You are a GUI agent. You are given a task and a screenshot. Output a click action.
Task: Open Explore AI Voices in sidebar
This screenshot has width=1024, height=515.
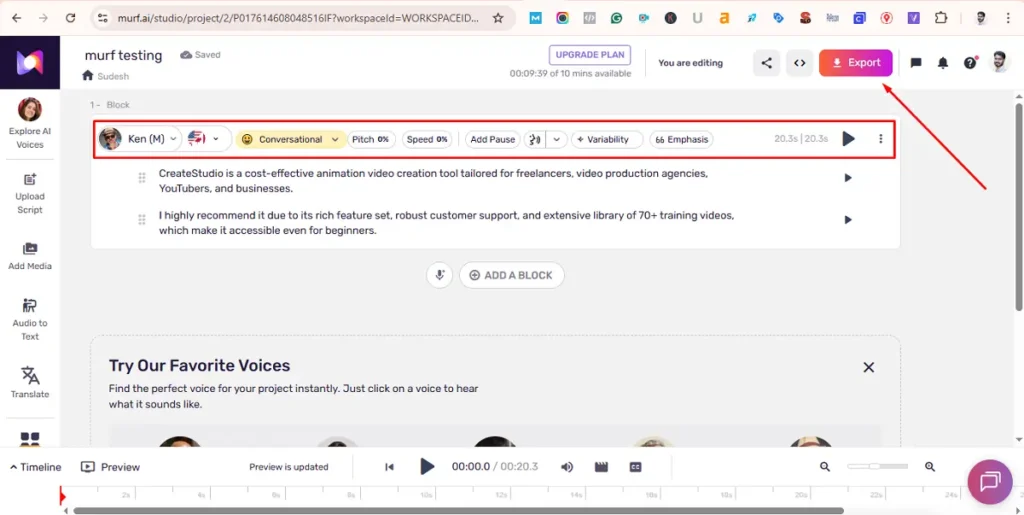pos(29,124)
